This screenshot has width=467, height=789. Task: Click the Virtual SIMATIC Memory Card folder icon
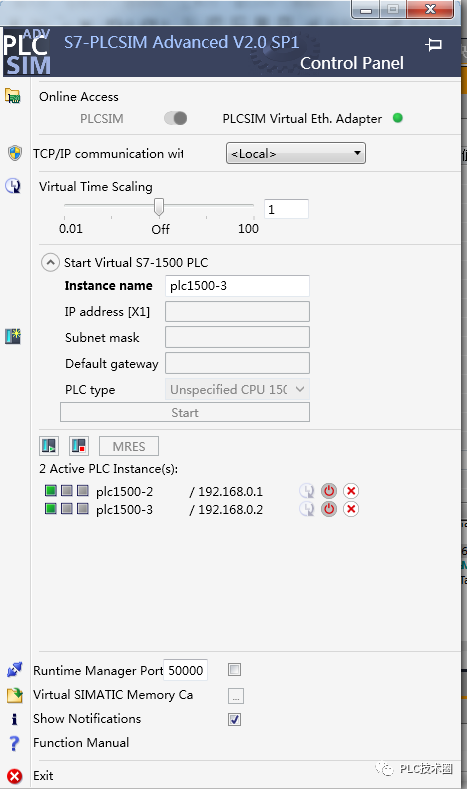(15, 695)
